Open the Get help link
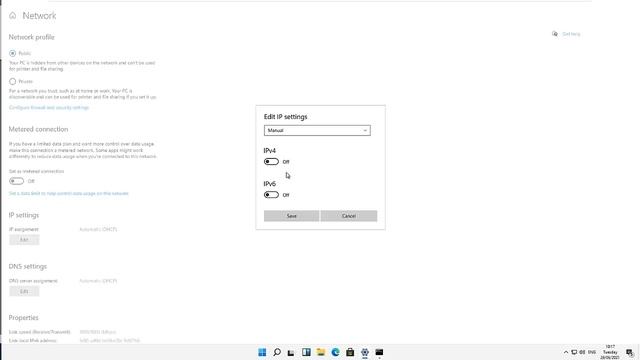This screenshot has height=360, width=640. click(x=571, y=34)
